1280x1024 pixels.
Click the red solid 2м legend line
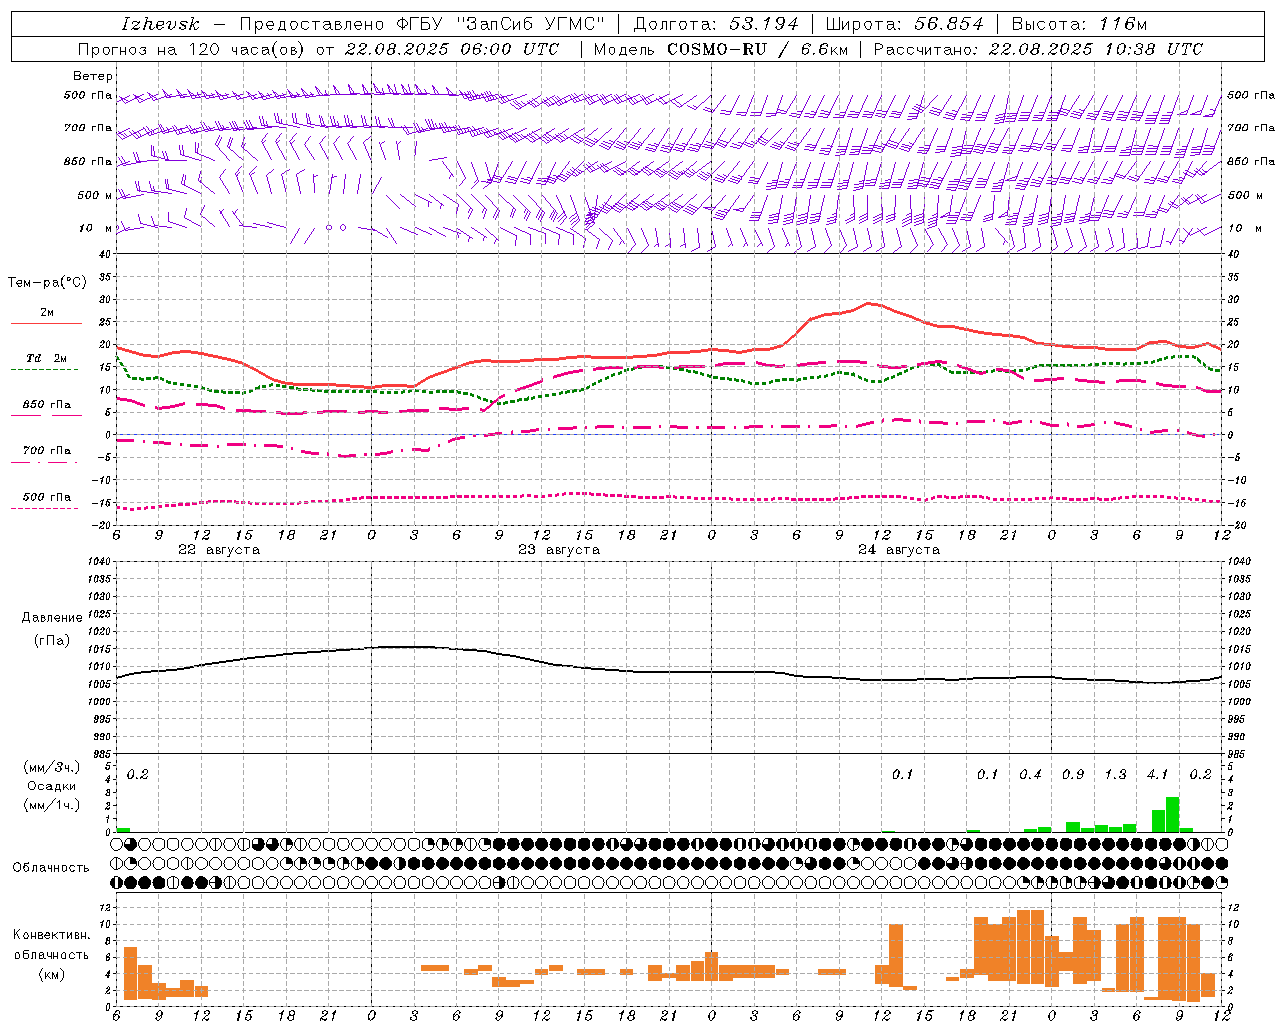click(x=46, y=324)
